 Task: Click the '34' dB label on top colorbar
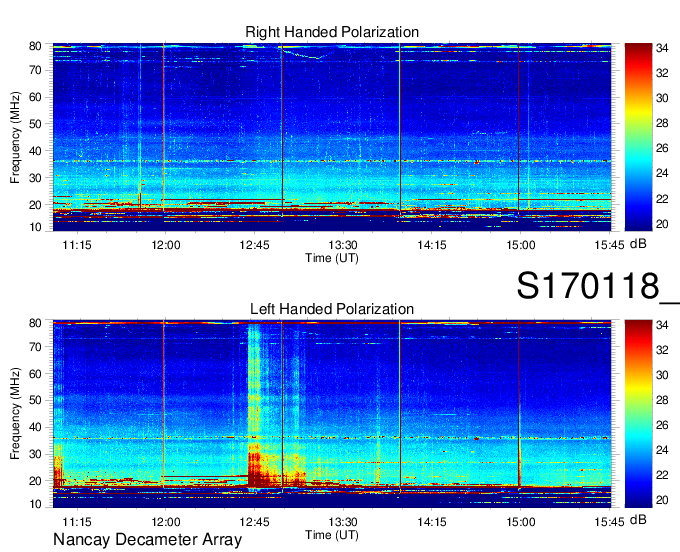tap(662, 48)
